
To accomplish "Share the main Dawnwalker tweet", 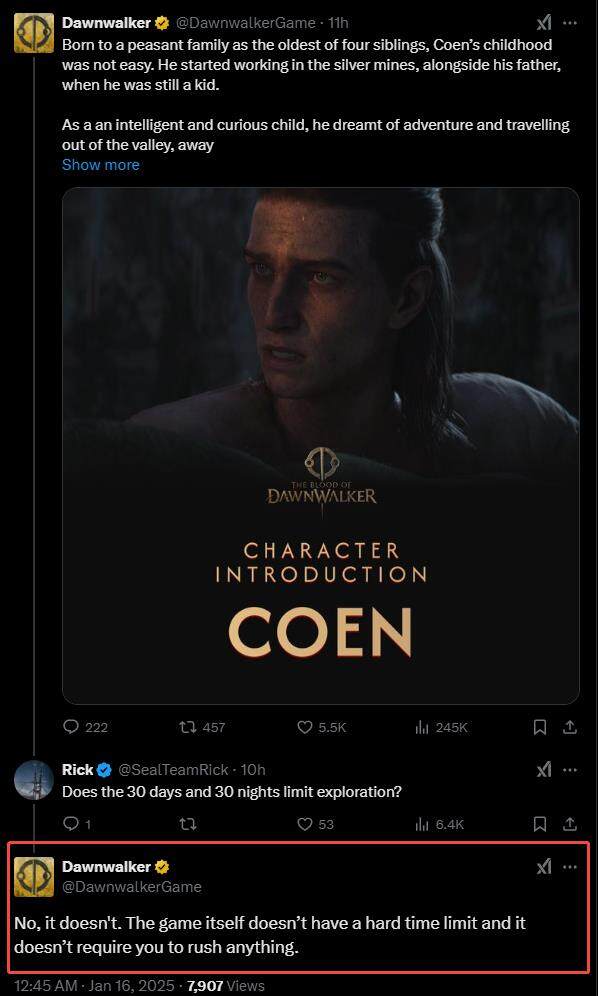I will pos(571,727).
